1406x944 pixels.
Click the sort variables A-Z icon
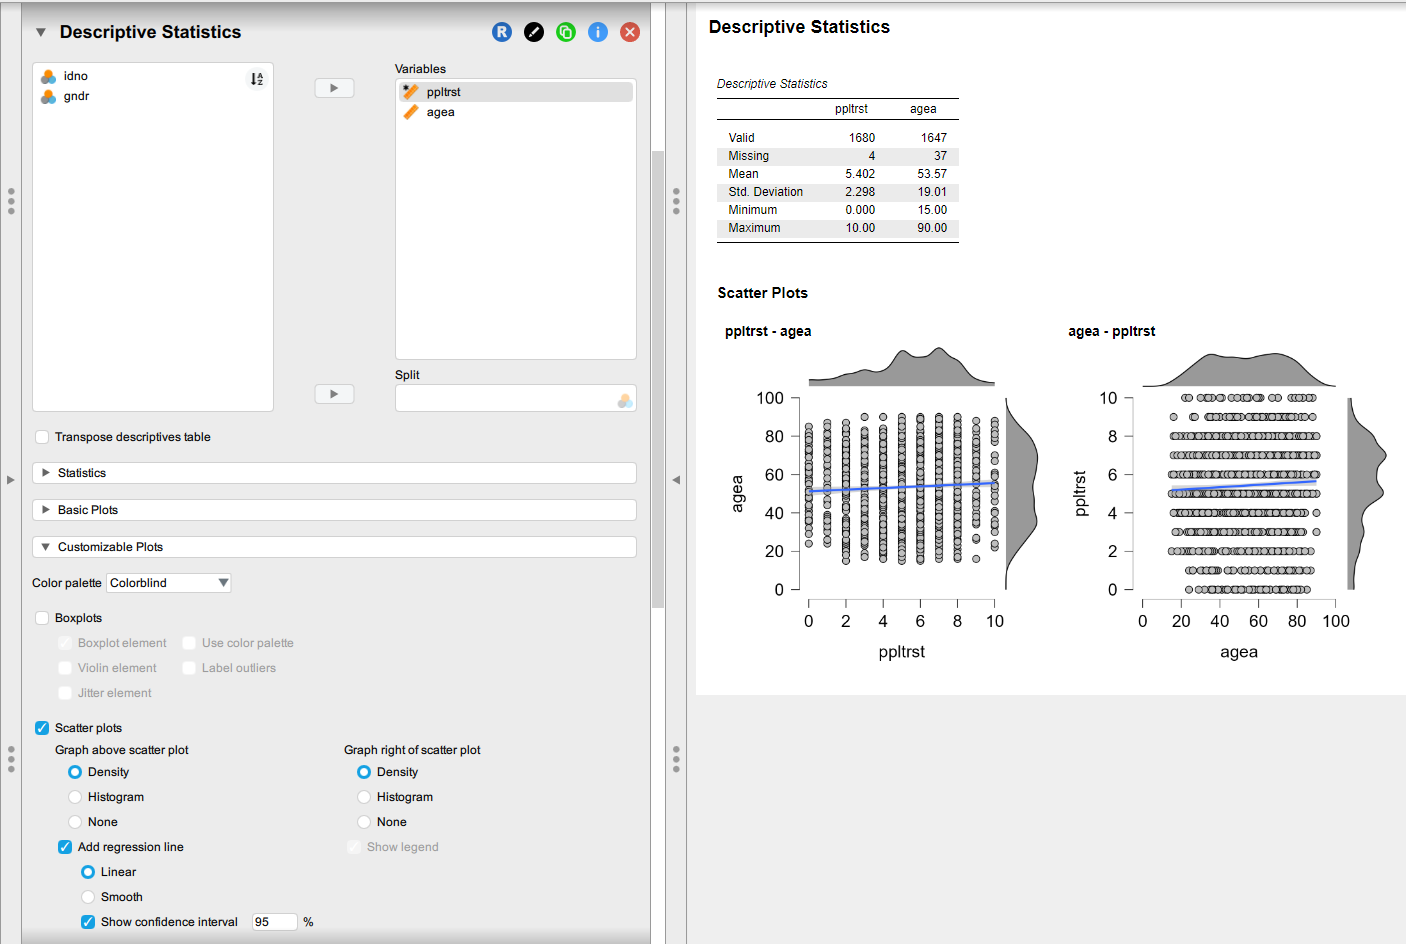[257, 79]
